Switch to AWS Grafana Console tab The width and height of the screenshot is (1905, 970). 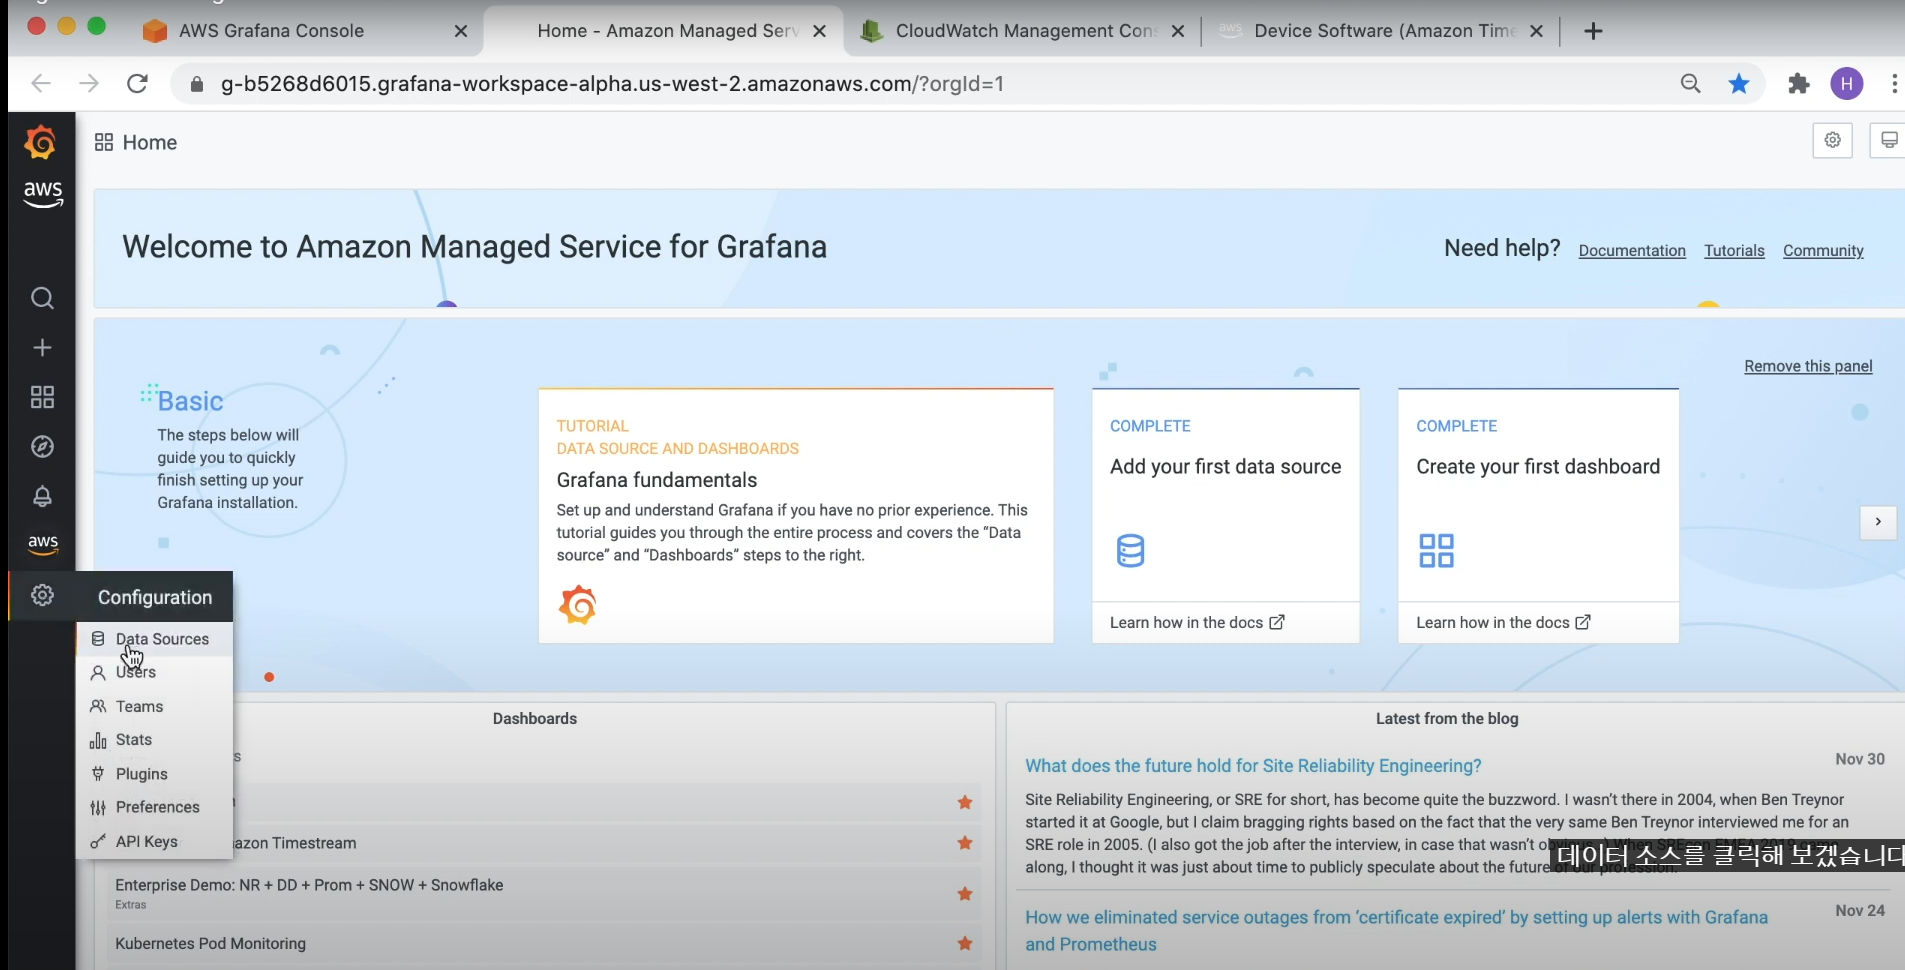(x=271, y=31)
